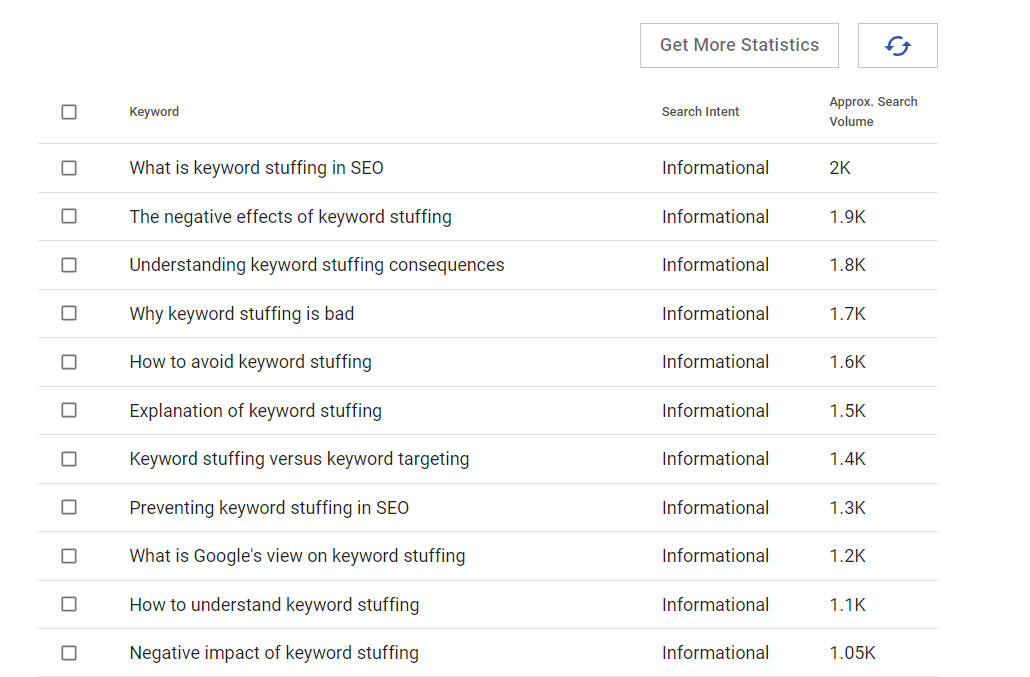Check 'The negative effects of keyword stuffing' row
The height and width of the screenshot is (677, 1030).
(x=69, y=216)
